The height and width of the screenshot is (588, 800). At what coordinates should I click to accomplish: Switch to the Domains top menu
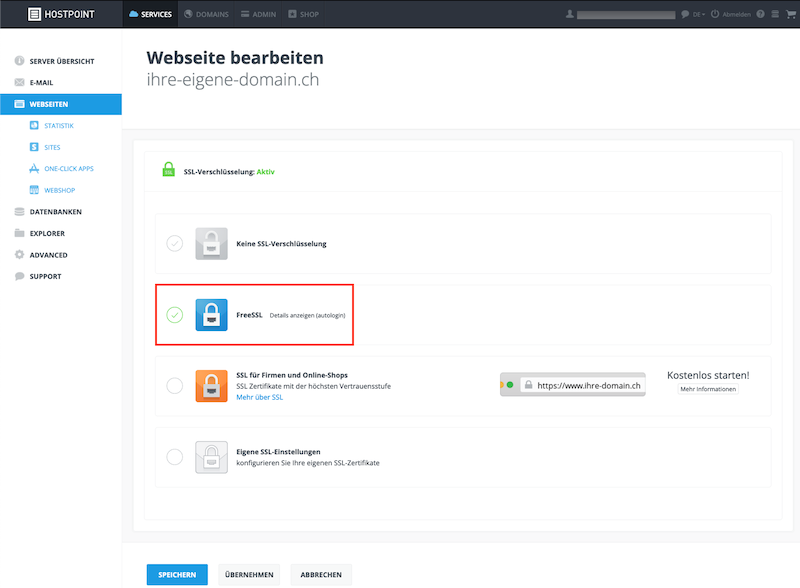tap(206, 14)
